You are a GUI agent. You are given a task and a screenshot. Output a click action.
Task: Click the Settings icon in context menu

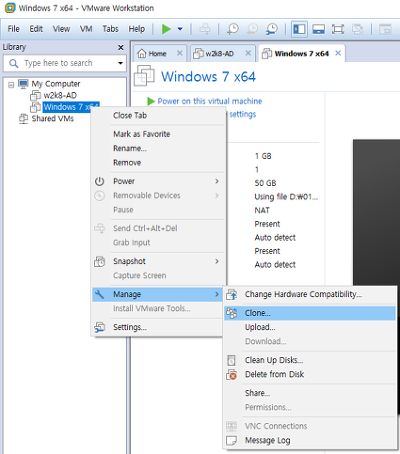100,327
